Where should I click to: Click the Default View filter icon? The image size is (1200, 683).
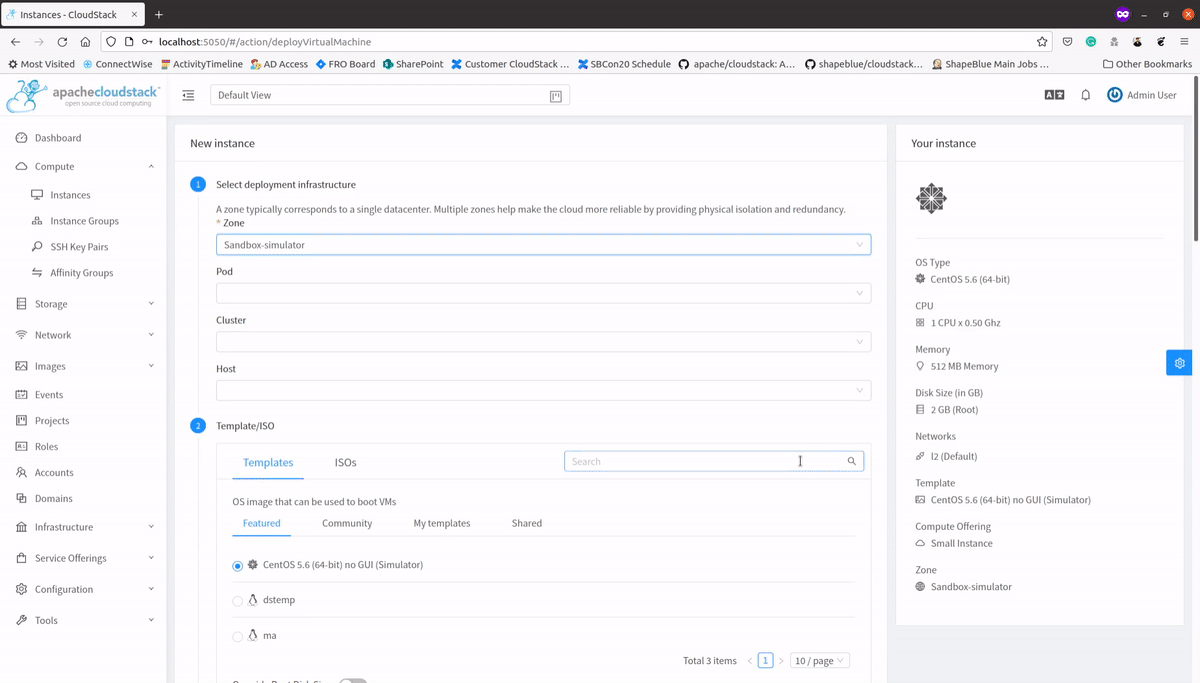pos(556,96)
